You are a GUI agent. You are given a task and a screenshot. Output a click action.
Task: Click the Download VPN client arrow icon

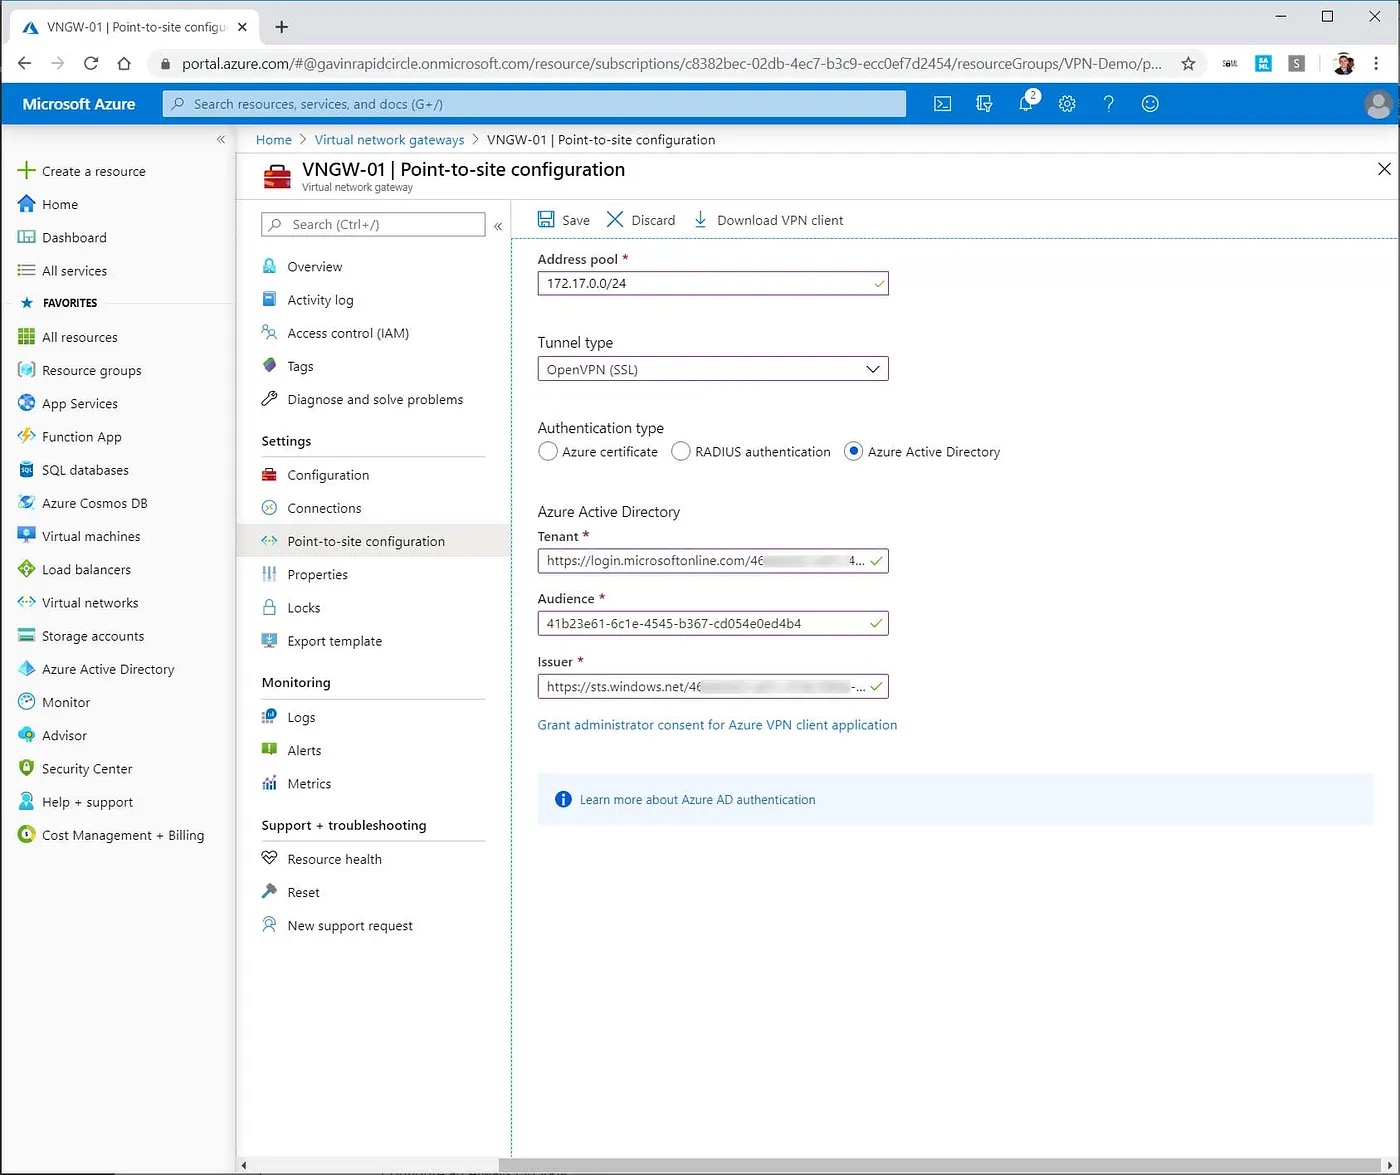(700, 219)
